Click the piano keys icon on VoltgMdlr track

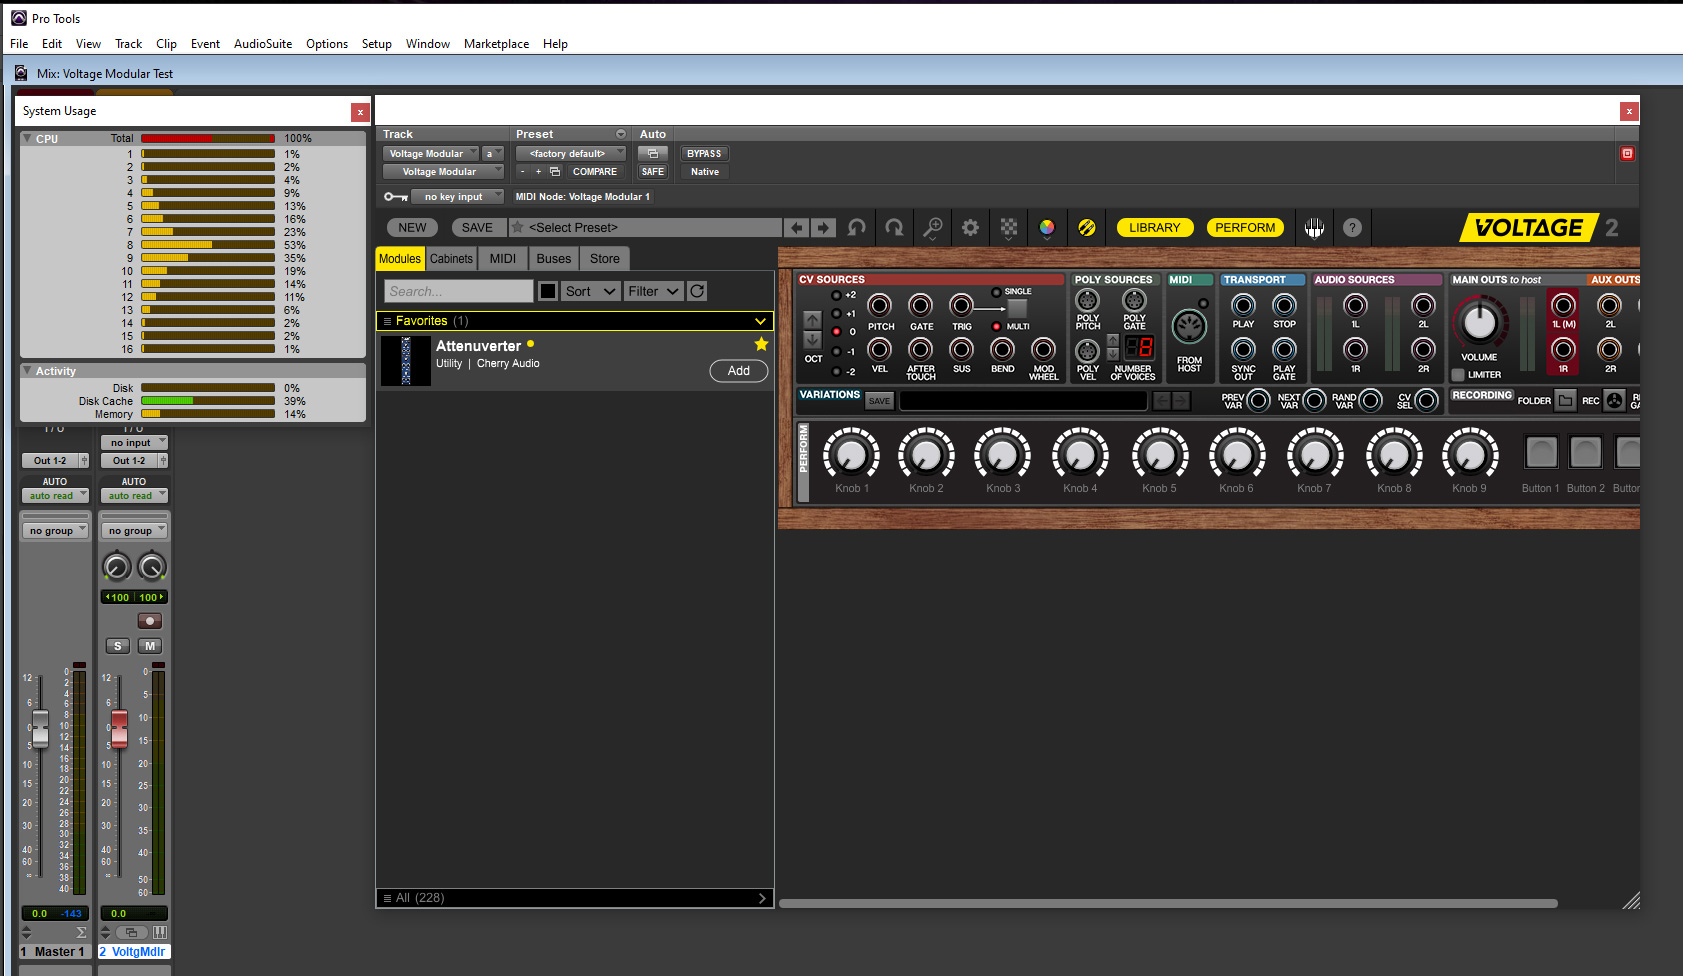(159, 932)
